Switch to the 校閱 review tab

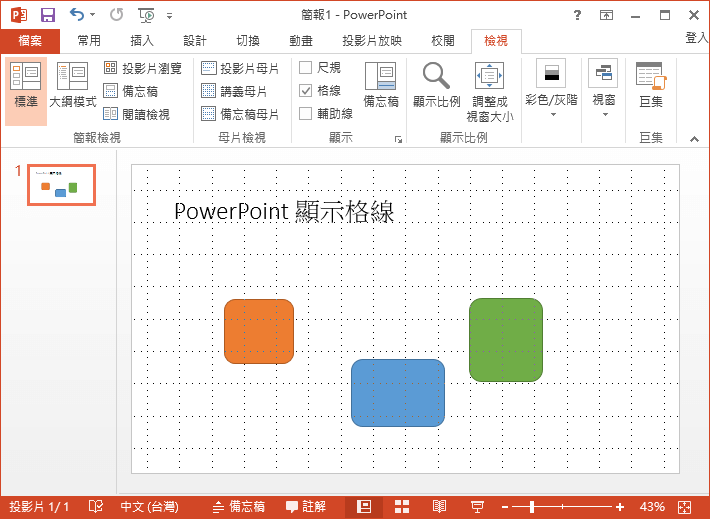tap(442, 41)
